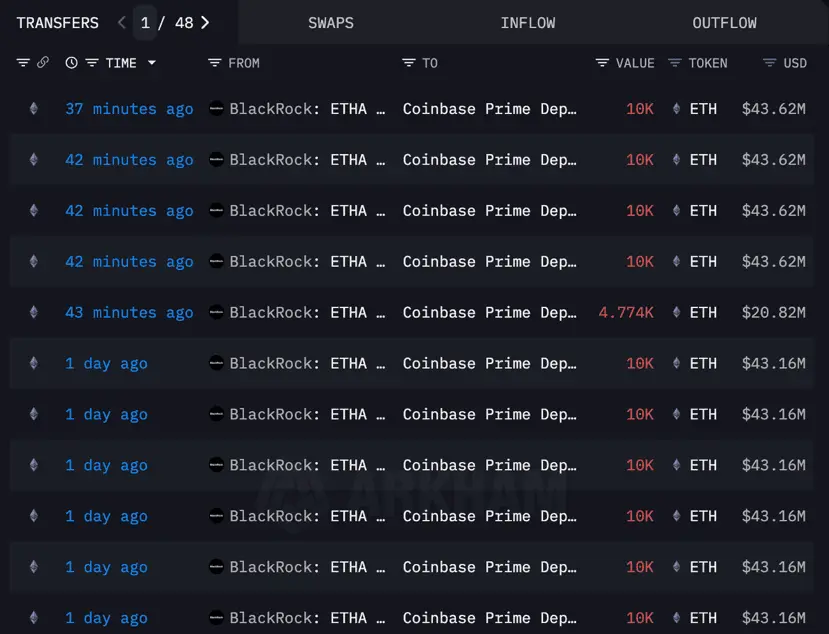
Task: Click the page number 1 field
Action: pos(145,23)
